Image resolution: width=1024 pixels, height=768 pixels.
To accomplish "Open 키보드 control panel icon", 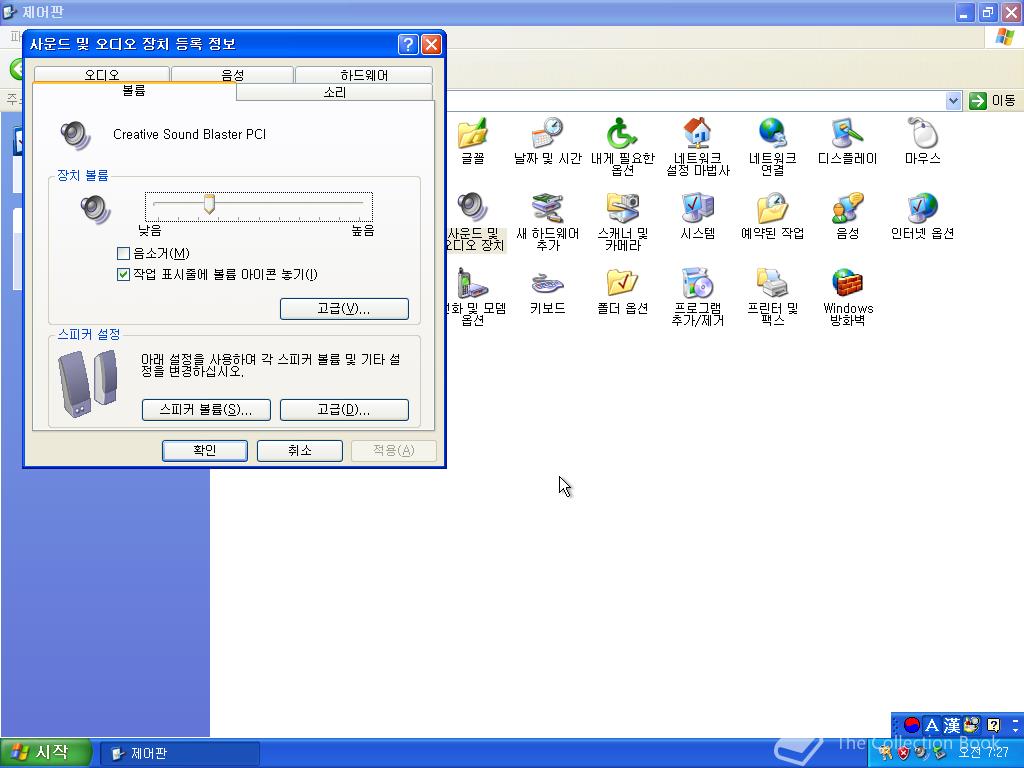I will (x=547, y=291).
